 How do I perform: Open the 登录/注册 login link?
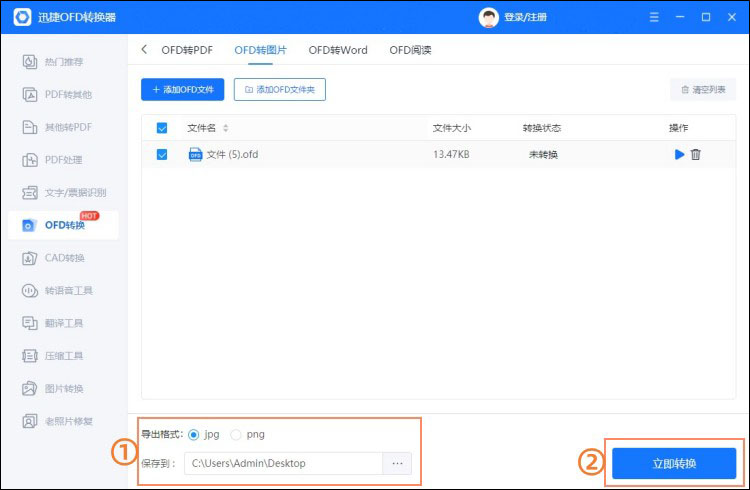point(525,18)
